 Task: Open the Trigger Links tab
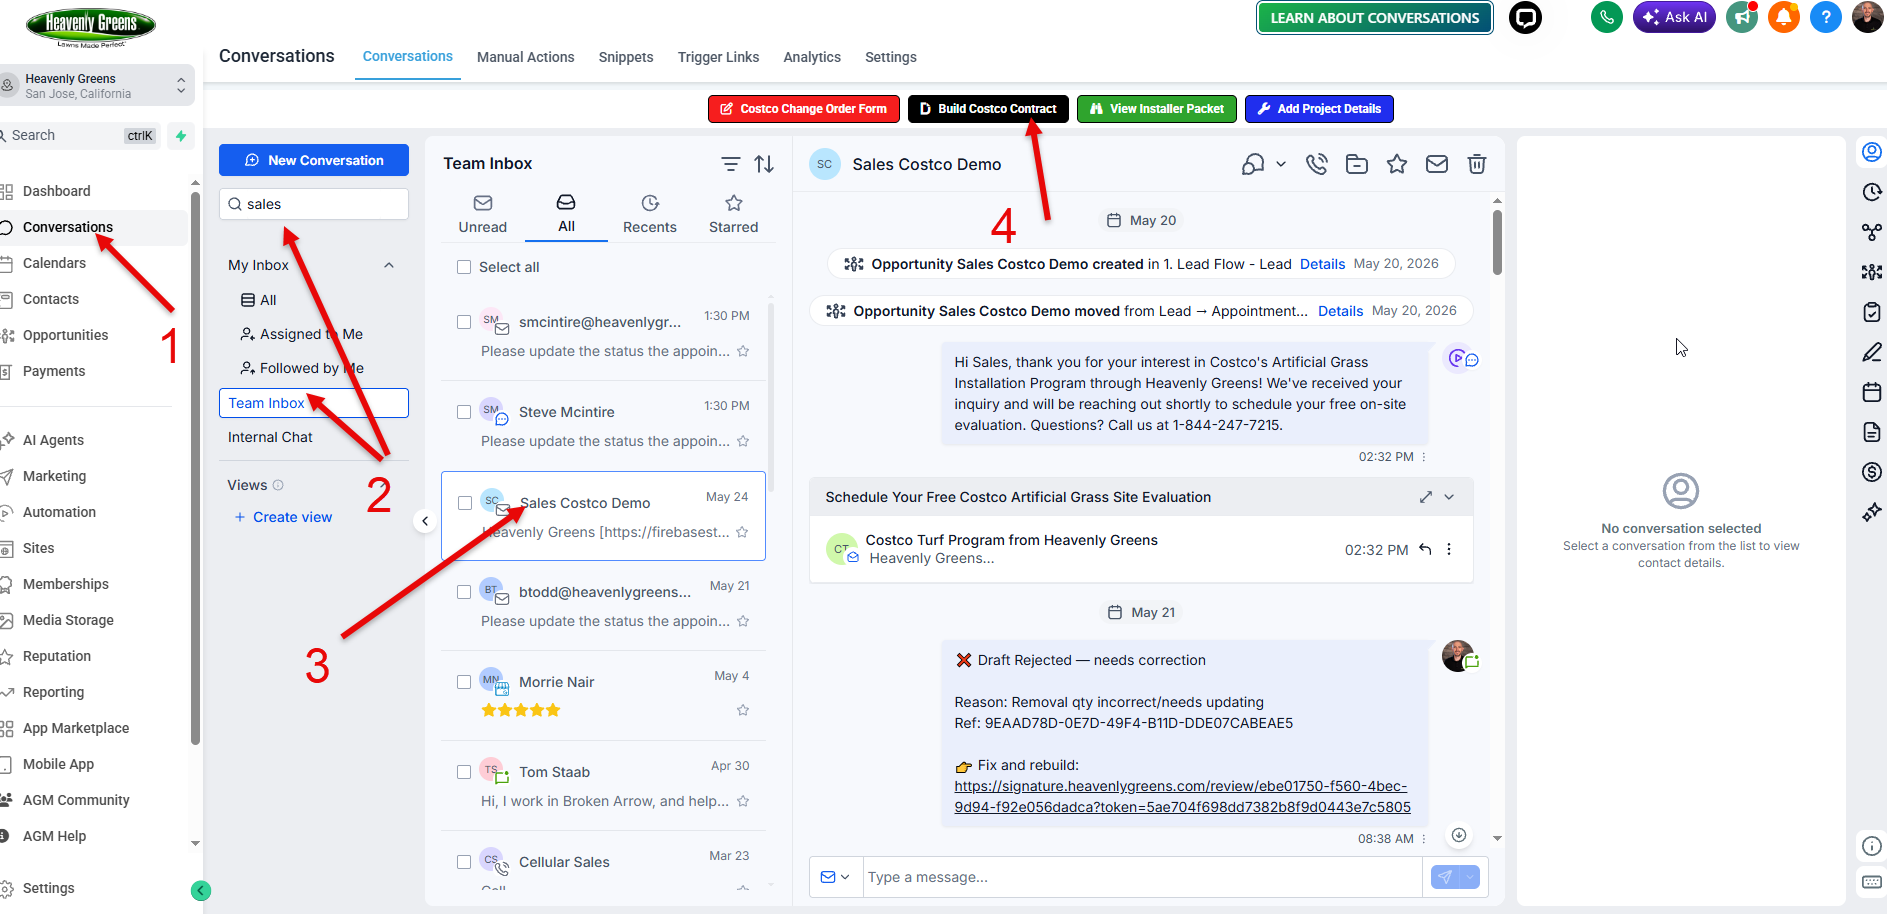tap(718, 57)
